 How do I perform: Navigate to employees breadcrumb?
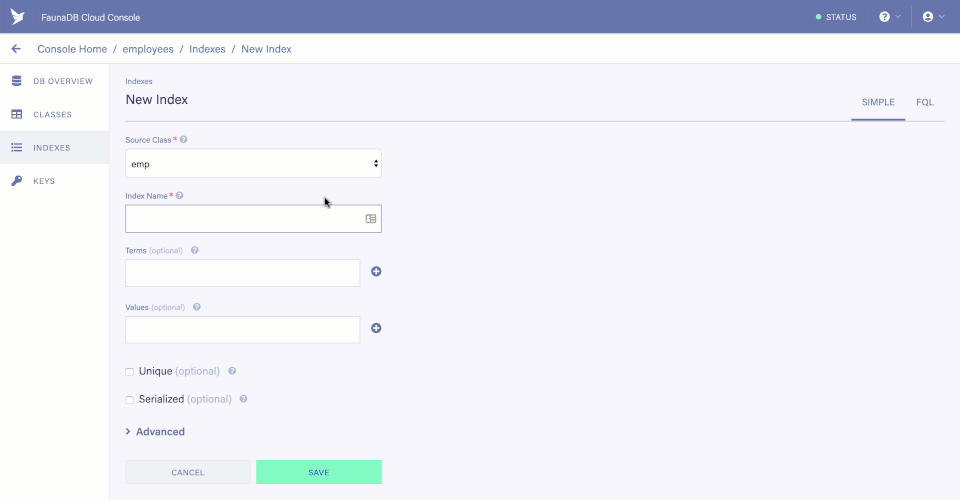pos(148,49)
